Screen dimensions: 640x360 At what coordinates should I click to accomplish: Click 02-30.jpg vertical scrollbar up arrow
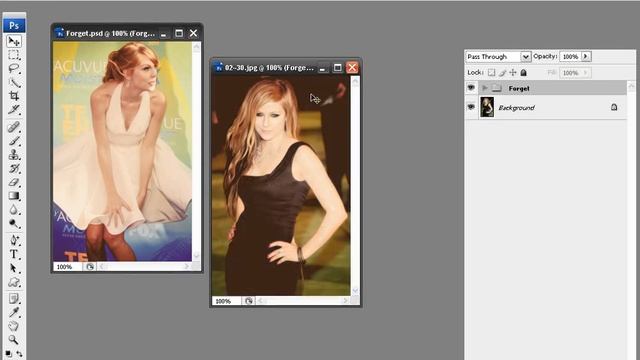point(355,81)
